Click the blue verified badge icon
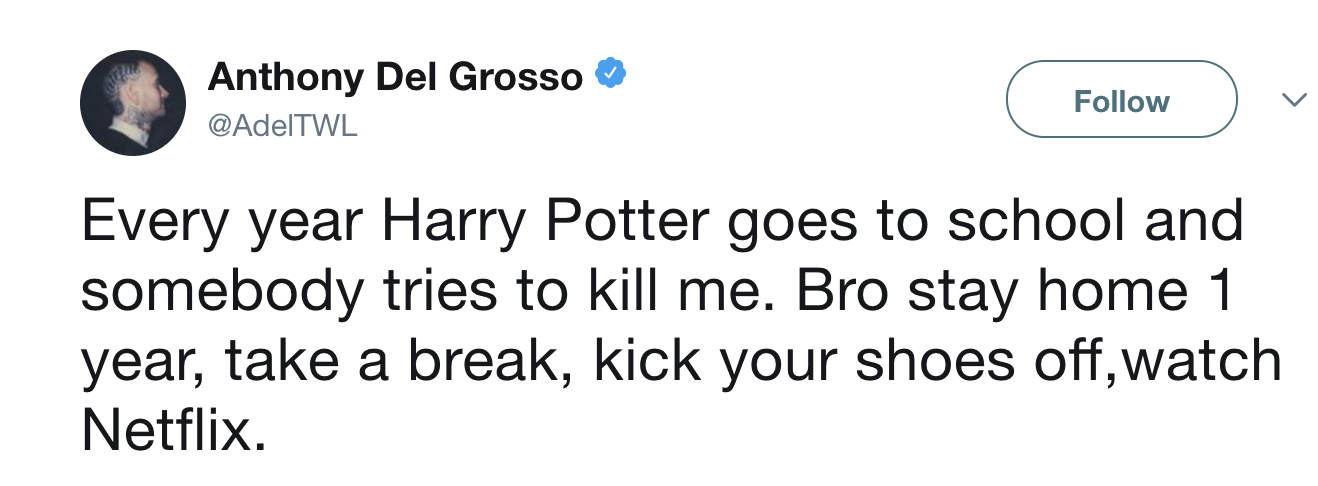 (x=611, y=75)
